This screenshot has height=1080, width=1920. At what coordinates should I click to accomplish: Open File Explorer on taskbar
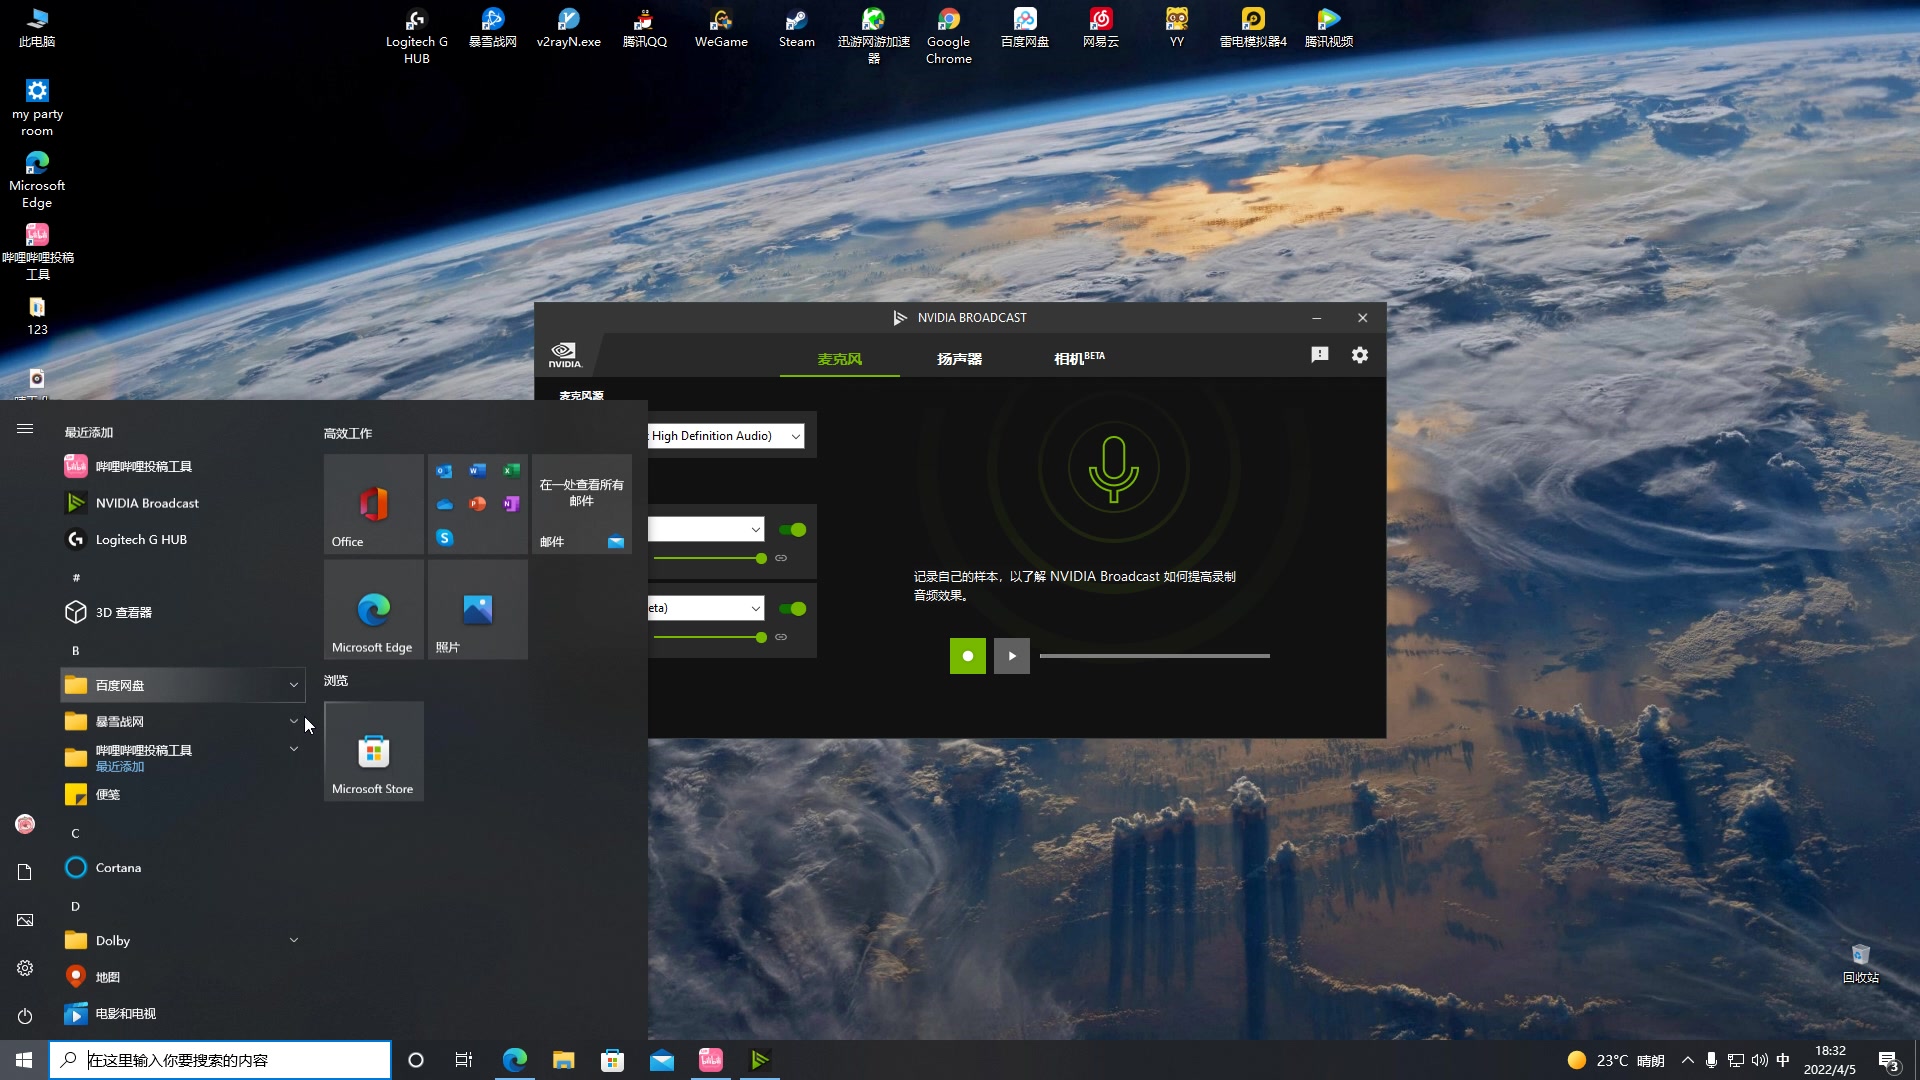[563, 1060]
